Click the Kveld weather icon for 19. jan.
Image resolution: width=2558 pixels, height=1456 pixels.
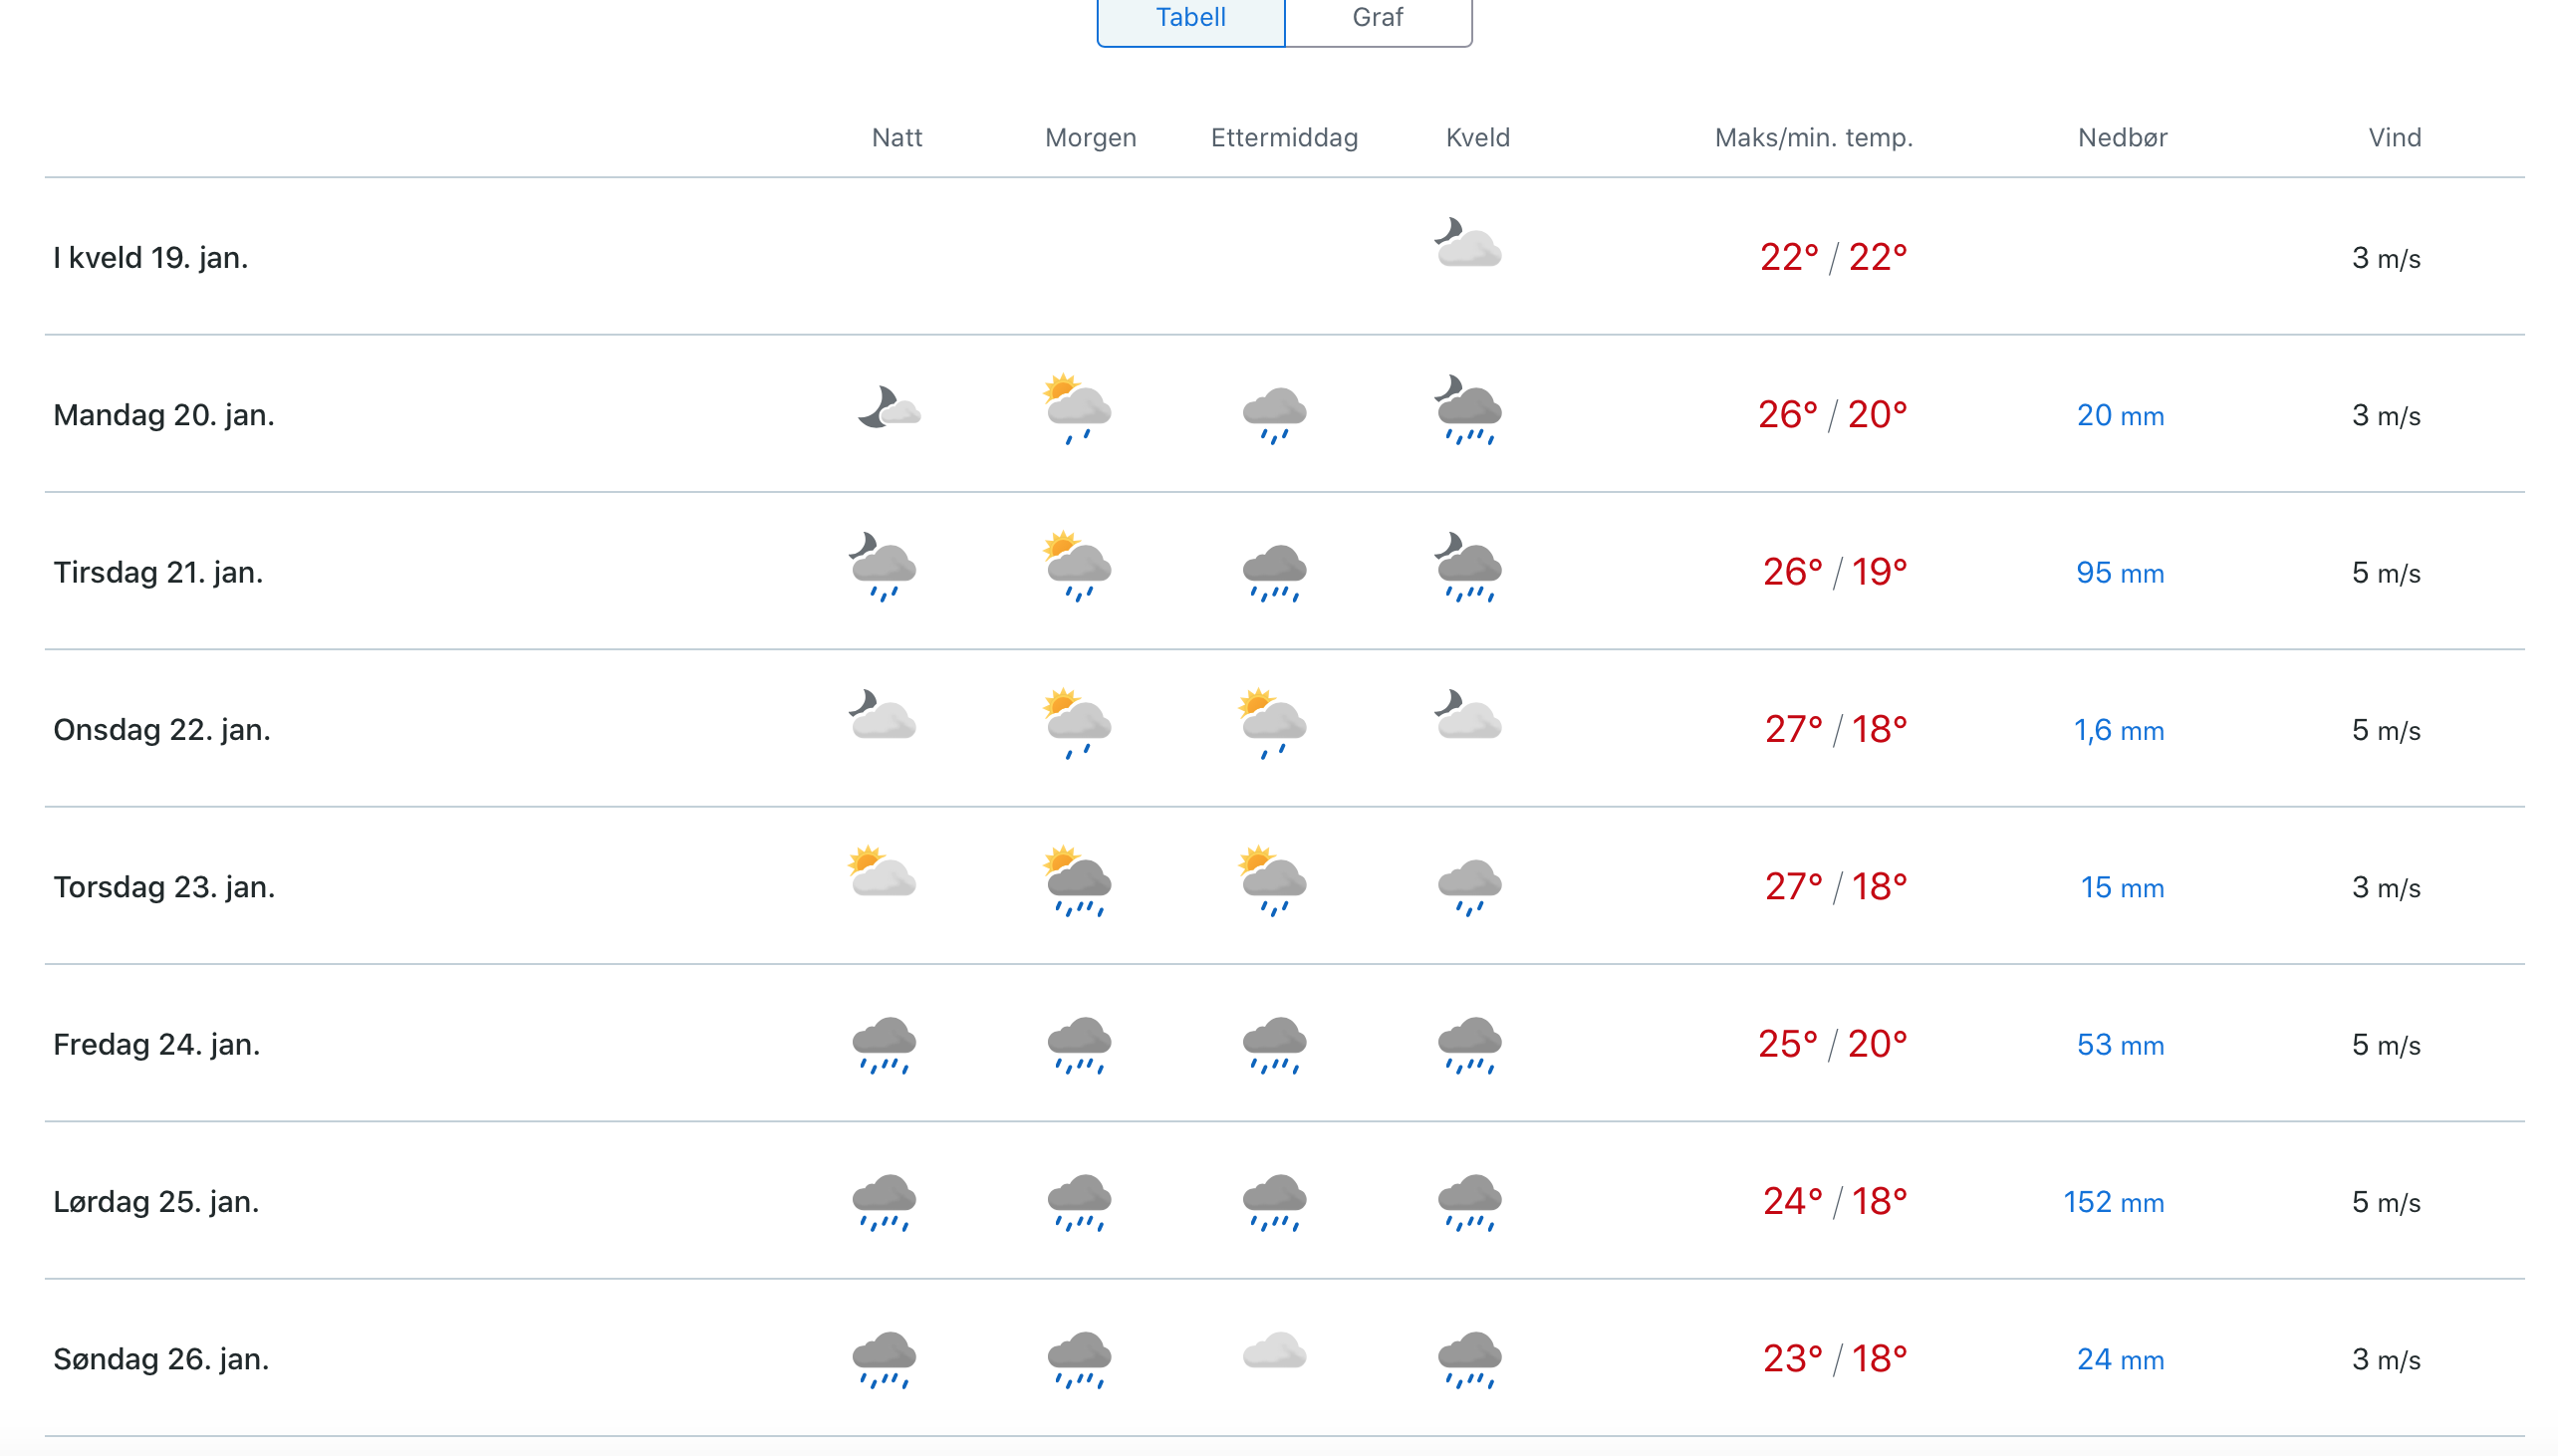[1467, 243]
